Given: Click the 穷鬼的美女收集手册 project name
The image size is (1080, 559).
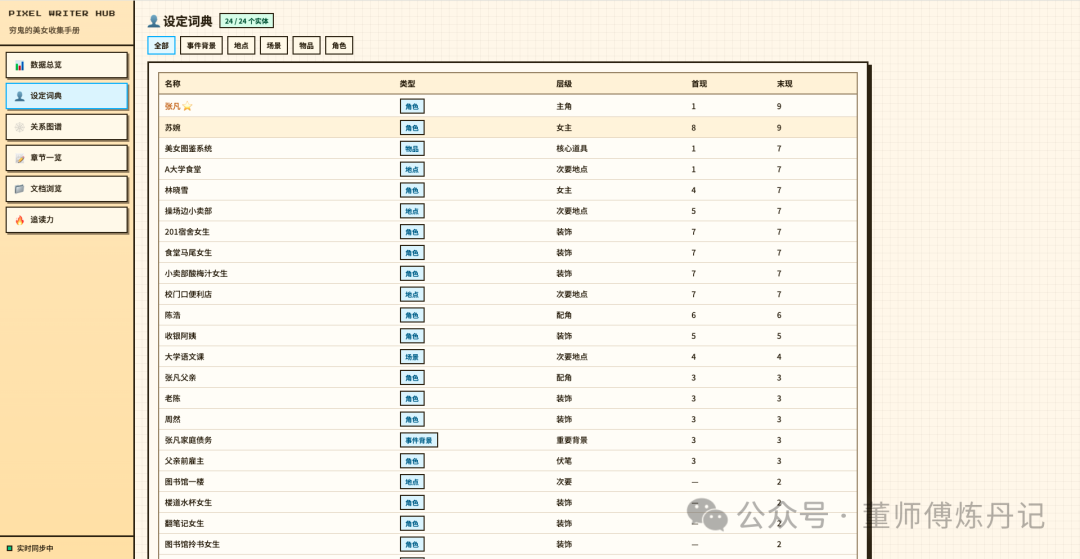Looking at the screenshot, I should pyautogui.click(x=44, y=30).
